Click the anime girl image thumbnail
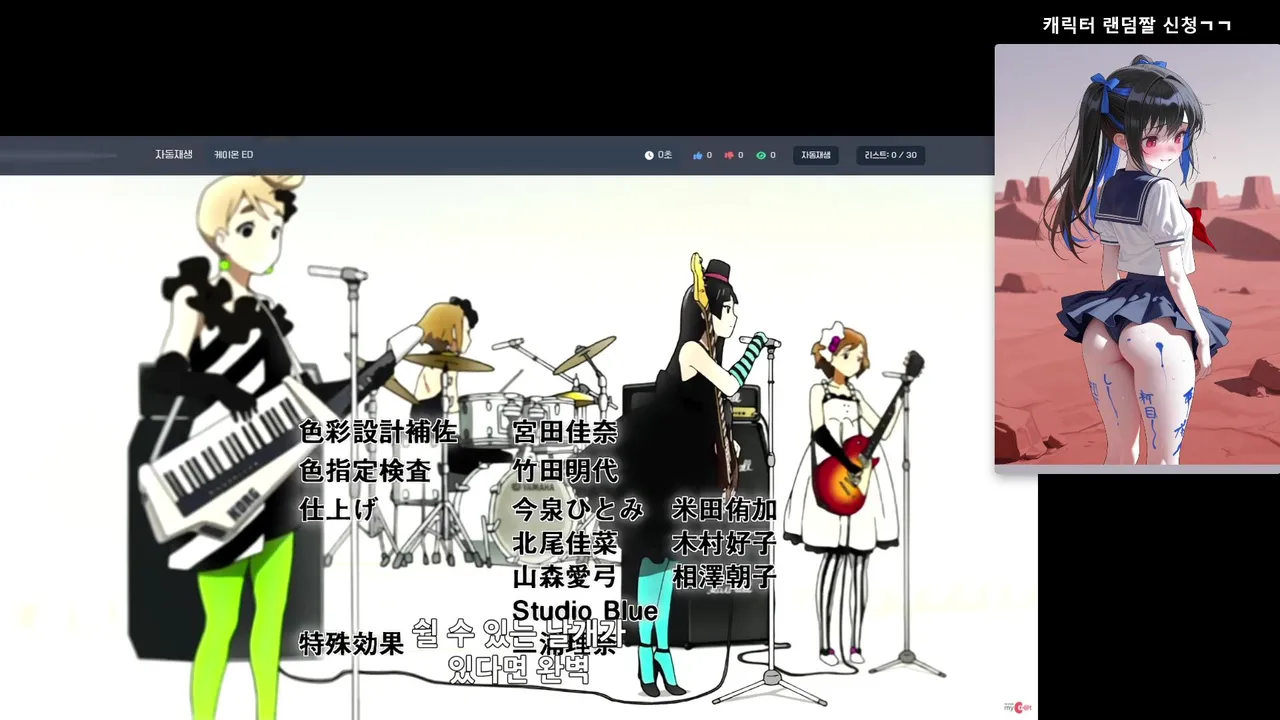This screenshot has width=1280, height=720. click(x=1137, y=254)
